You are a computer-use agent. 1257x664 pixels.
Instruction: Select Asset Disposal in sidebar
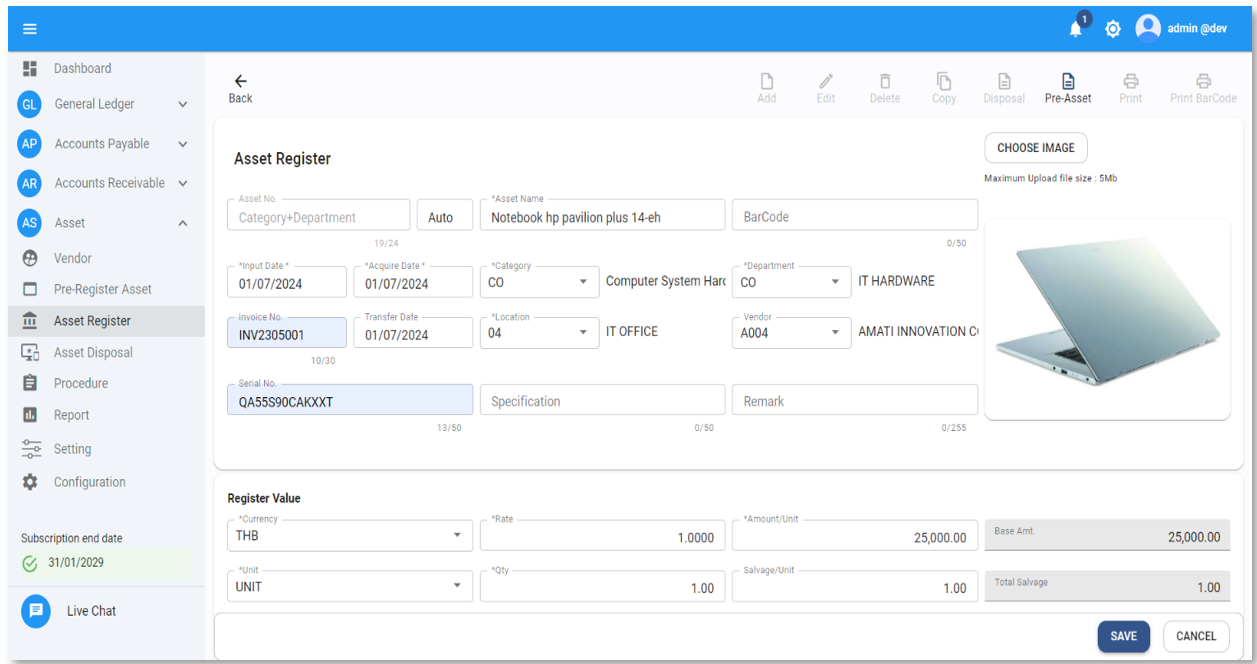93,352
